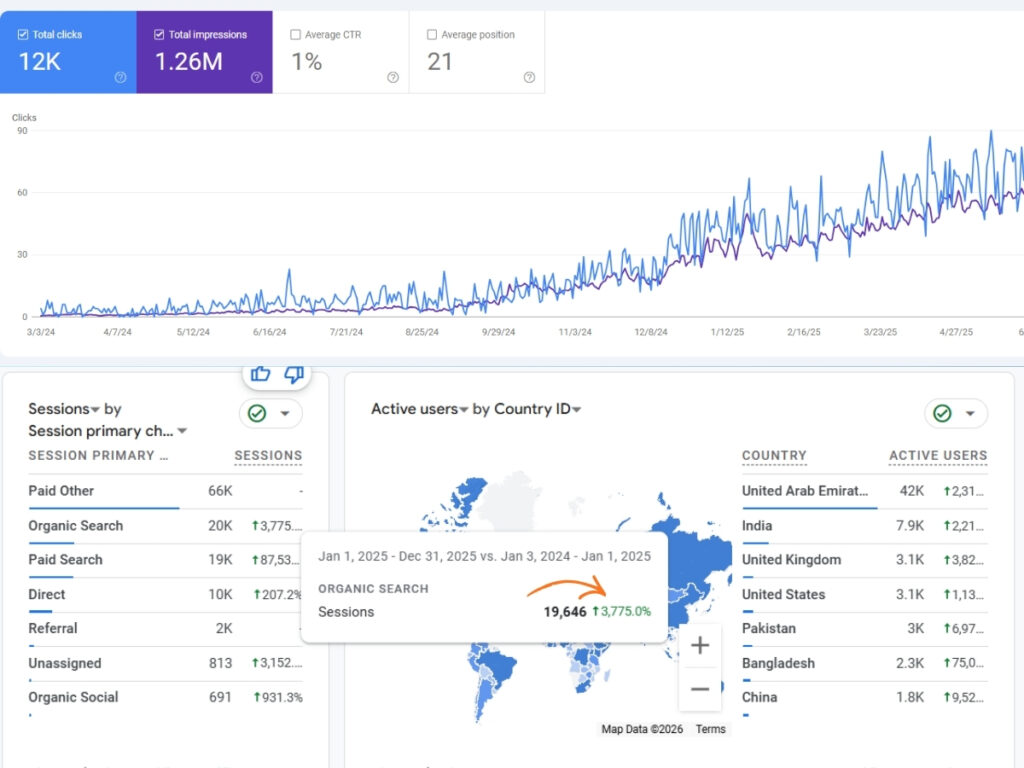Enable the Average position checkbox

click(x=432, y=35)
